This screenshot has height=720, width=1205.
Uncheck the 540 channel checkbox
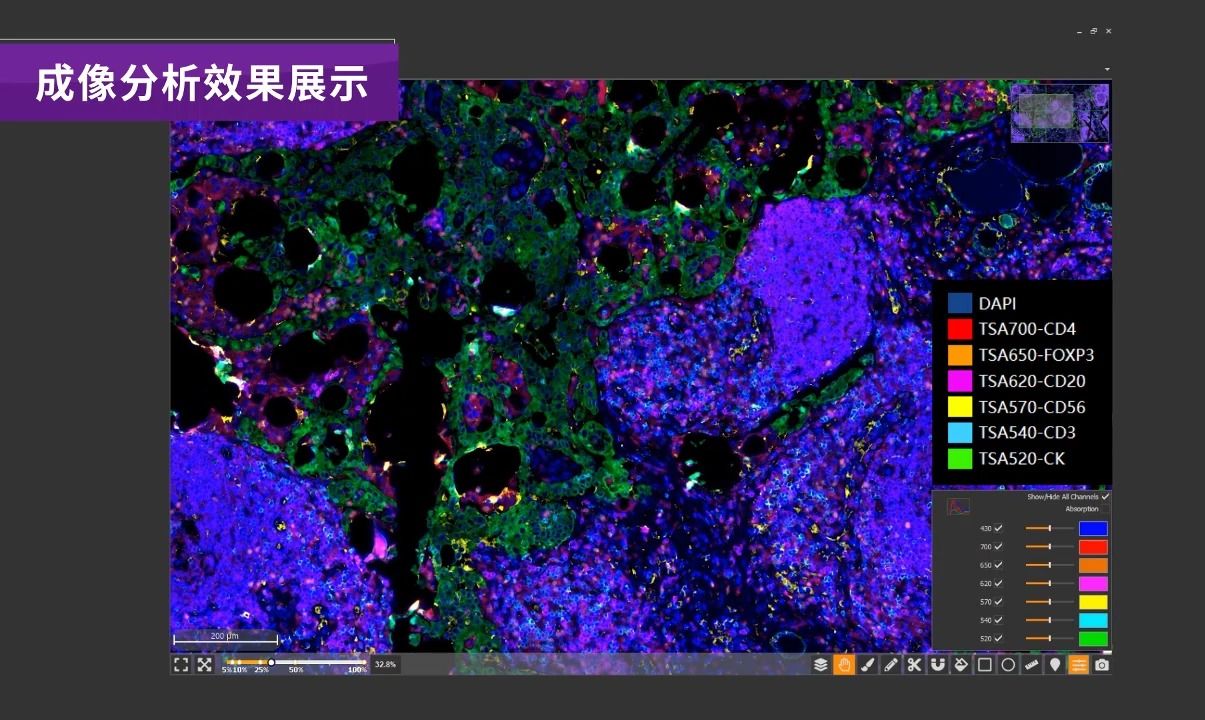pos(998,620)
